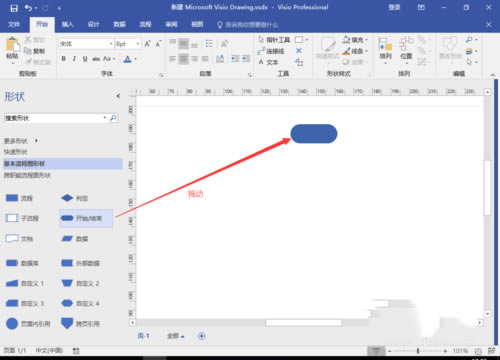Toggle middle vertical alignment
The height and width of the screenshot is (360, 500).
(183, 44)
